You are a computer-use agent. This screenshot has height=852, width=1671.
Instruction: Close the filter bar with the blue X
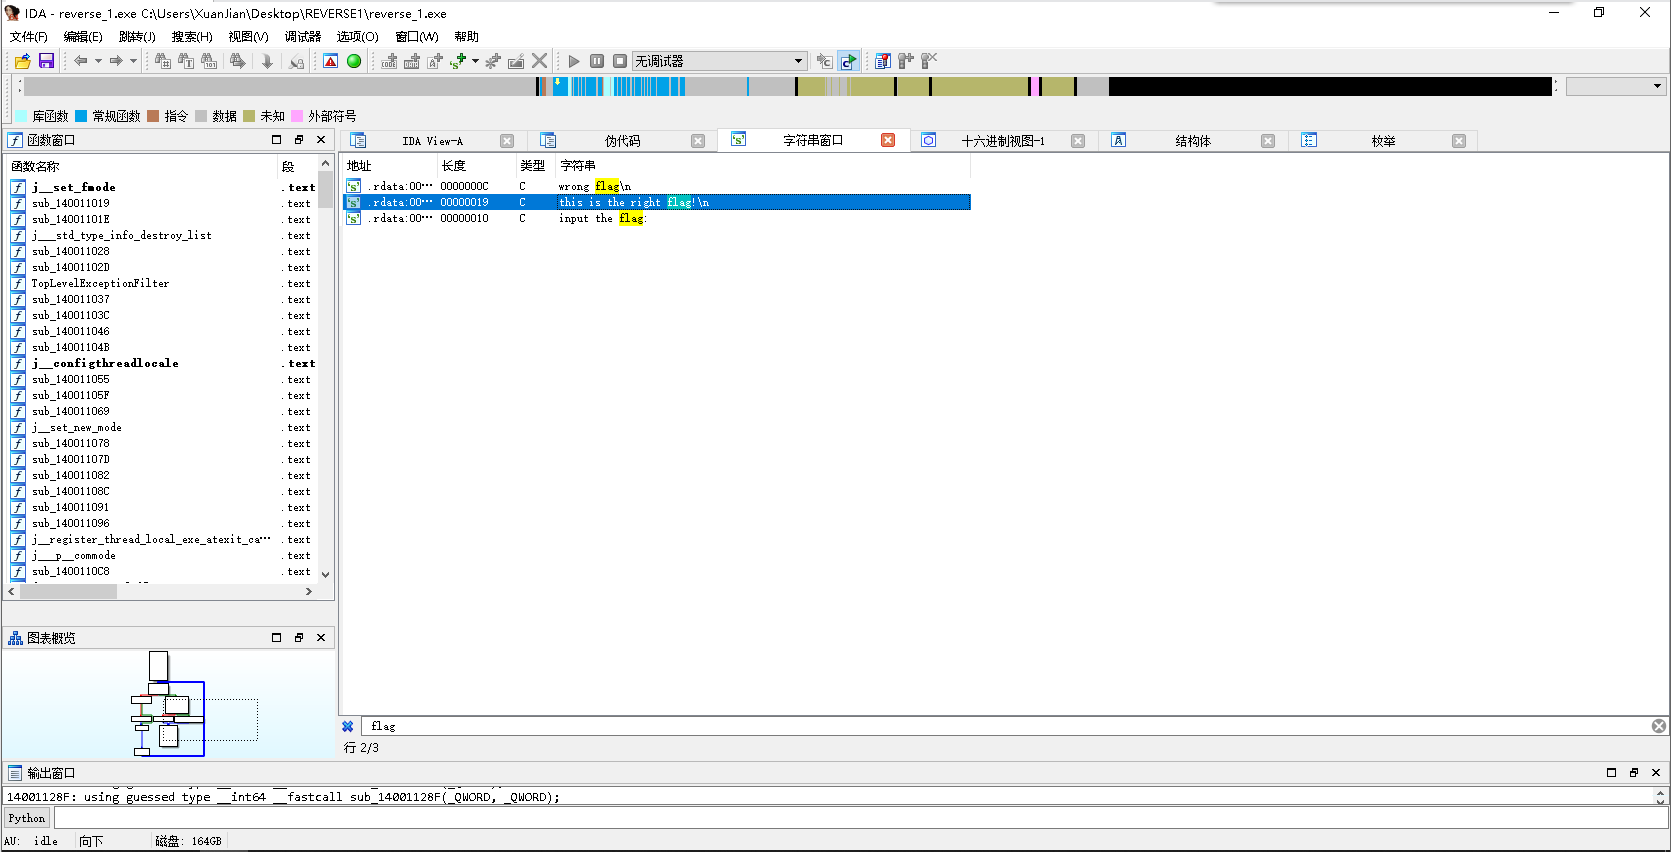348,726
